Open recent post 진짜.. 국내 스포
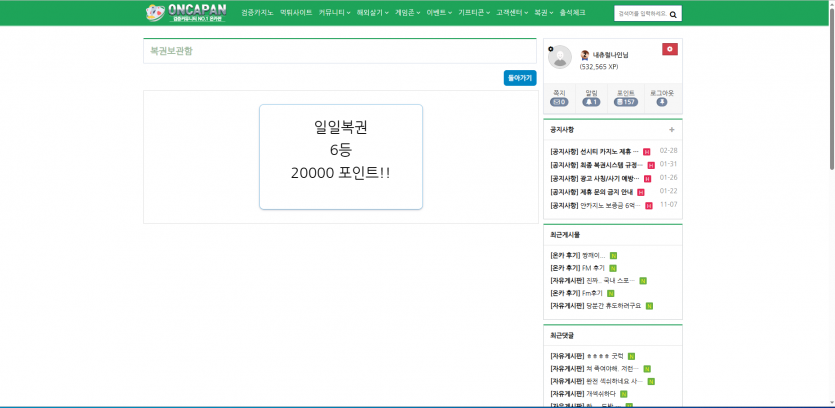This screenshot has width=835, height=408. (x=593, y=281)
